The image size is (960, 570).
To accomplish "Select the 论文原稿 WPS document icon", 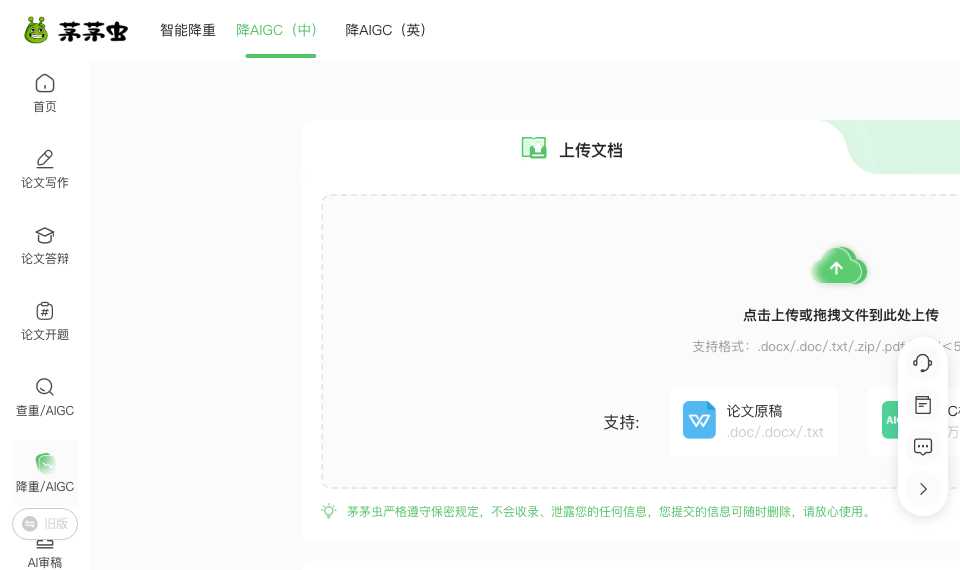I will (x=699, y=420).
